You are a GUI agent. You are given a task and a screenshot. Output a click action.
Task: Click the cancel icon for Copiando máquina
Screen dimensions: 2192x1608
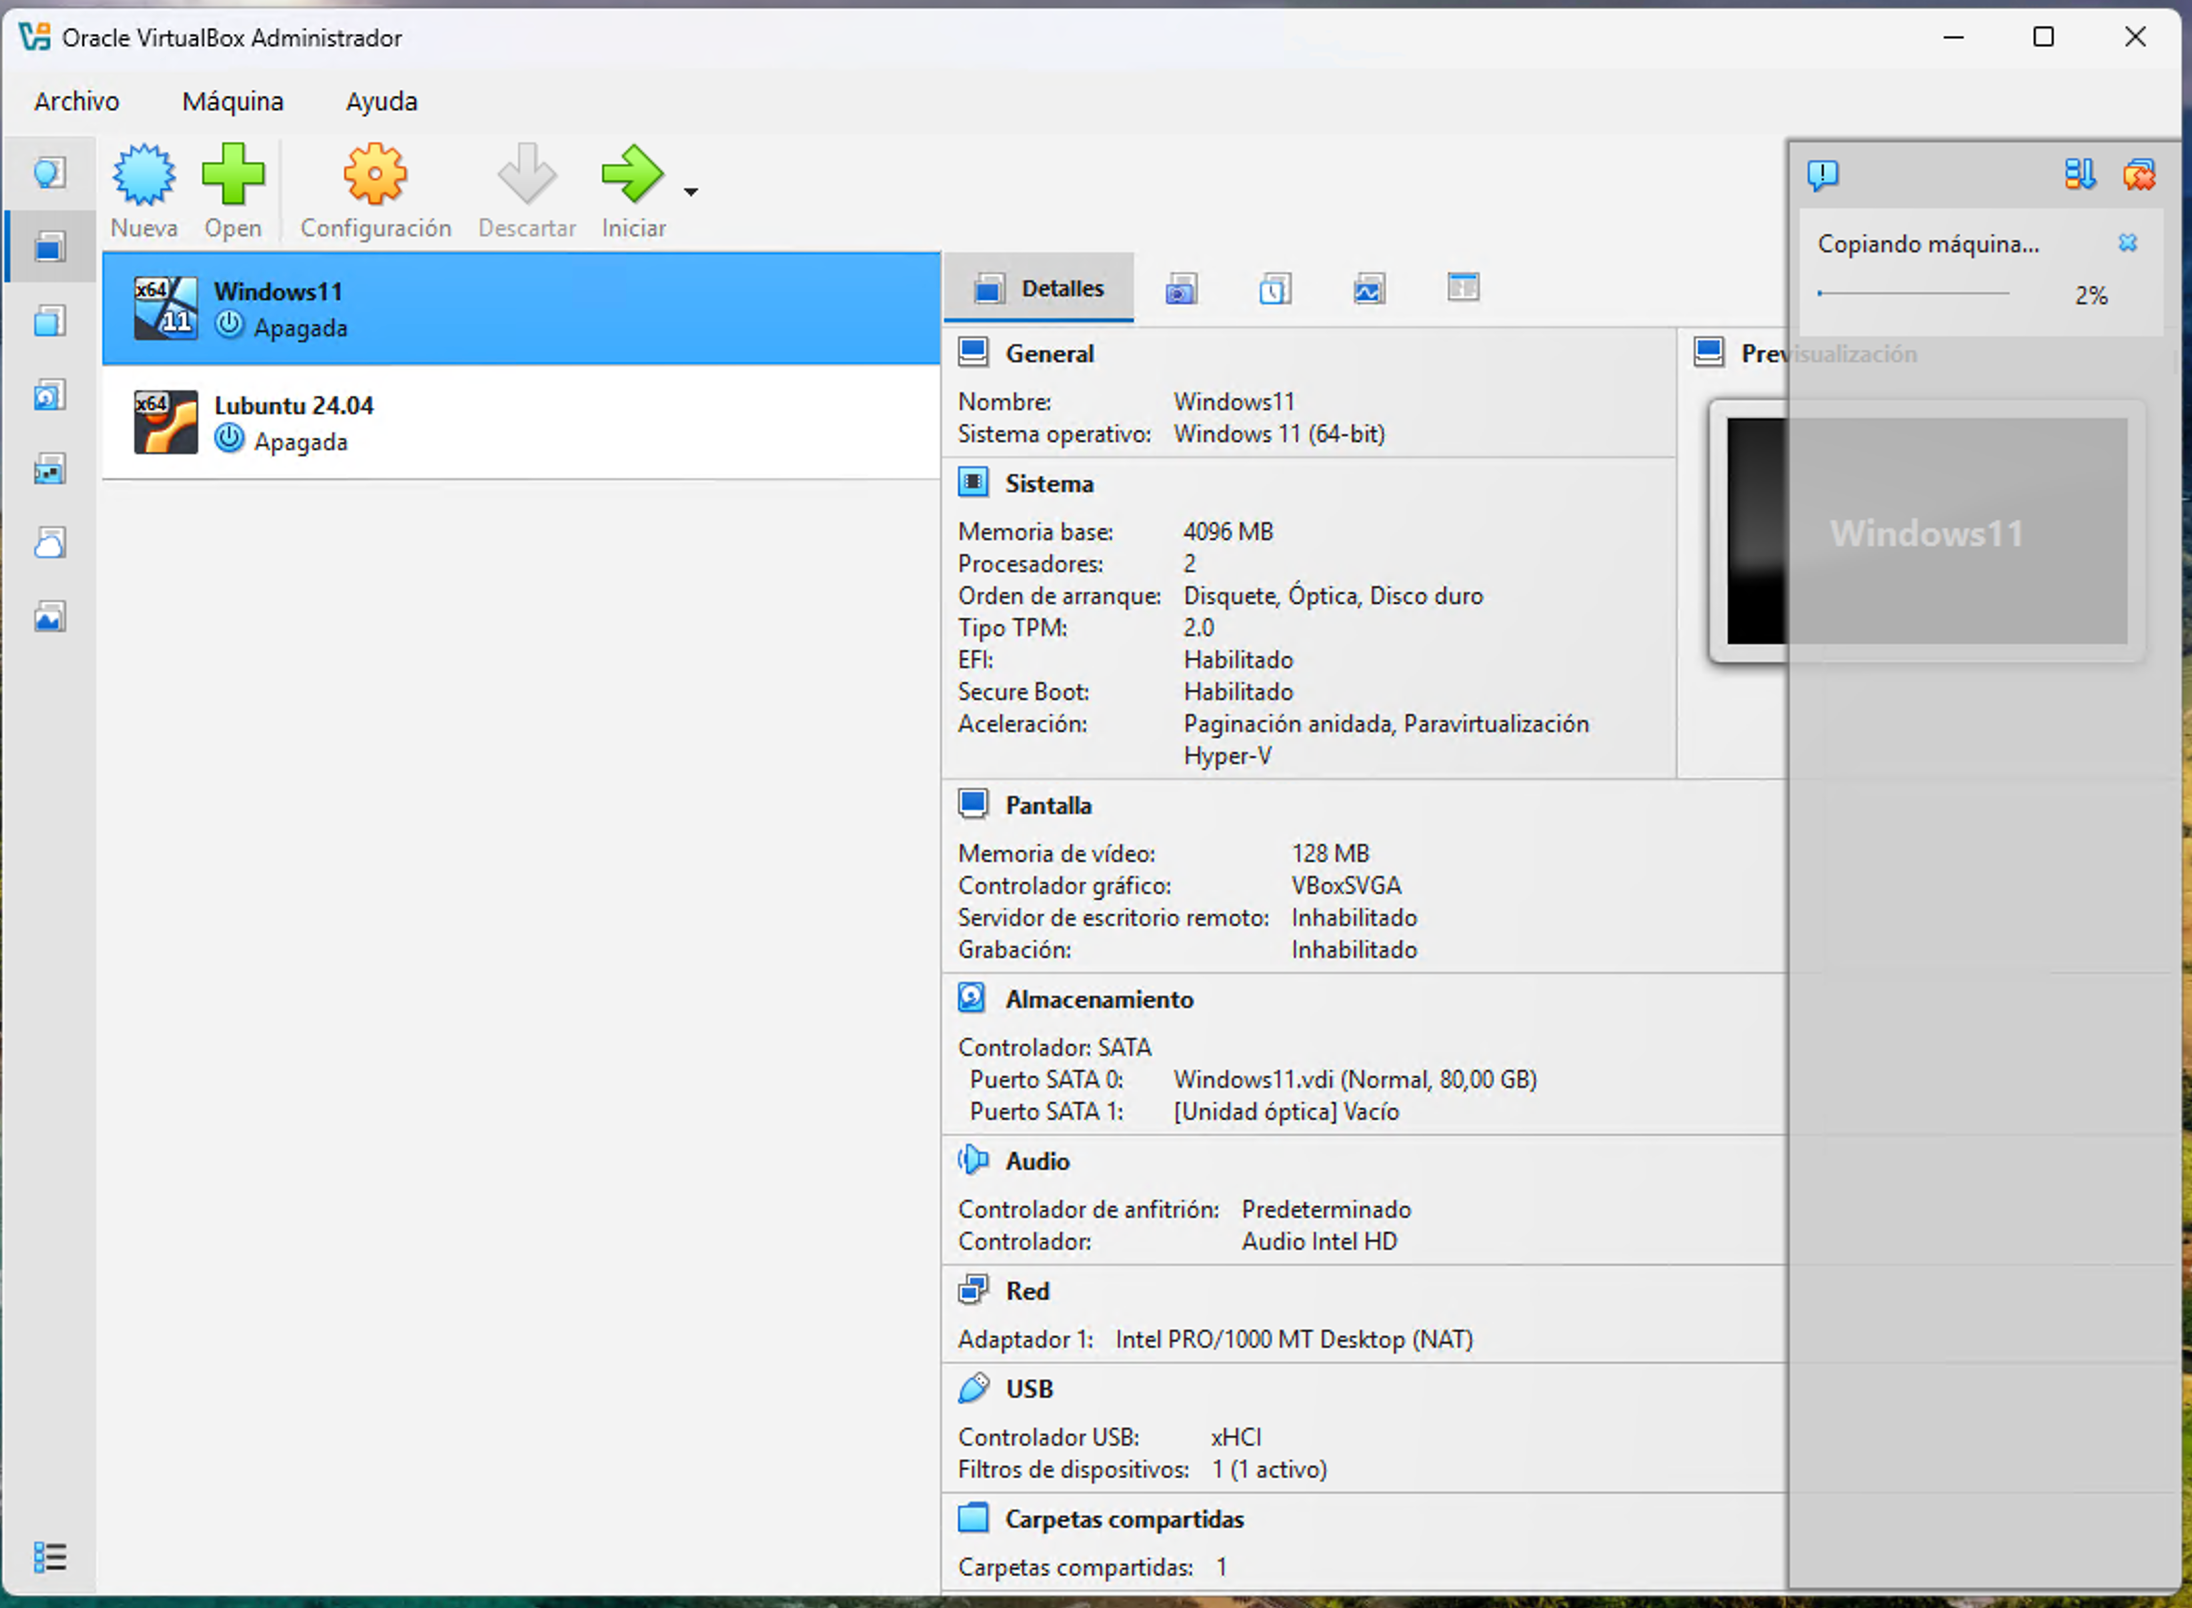2127,243
